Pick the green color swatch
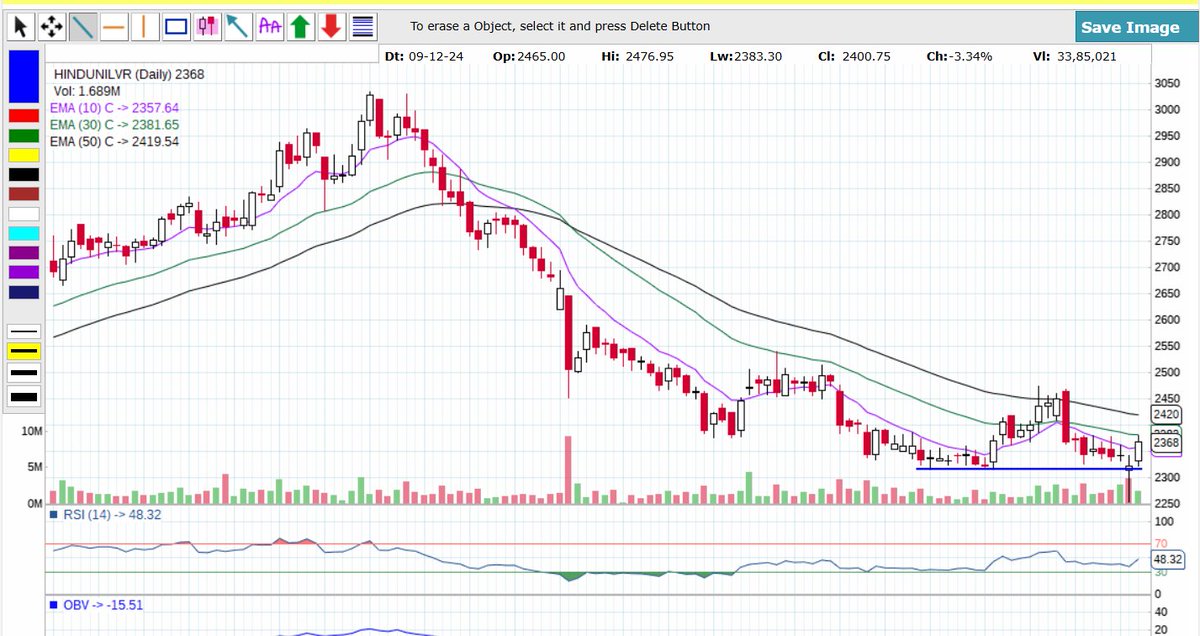 tap(24, 136)
